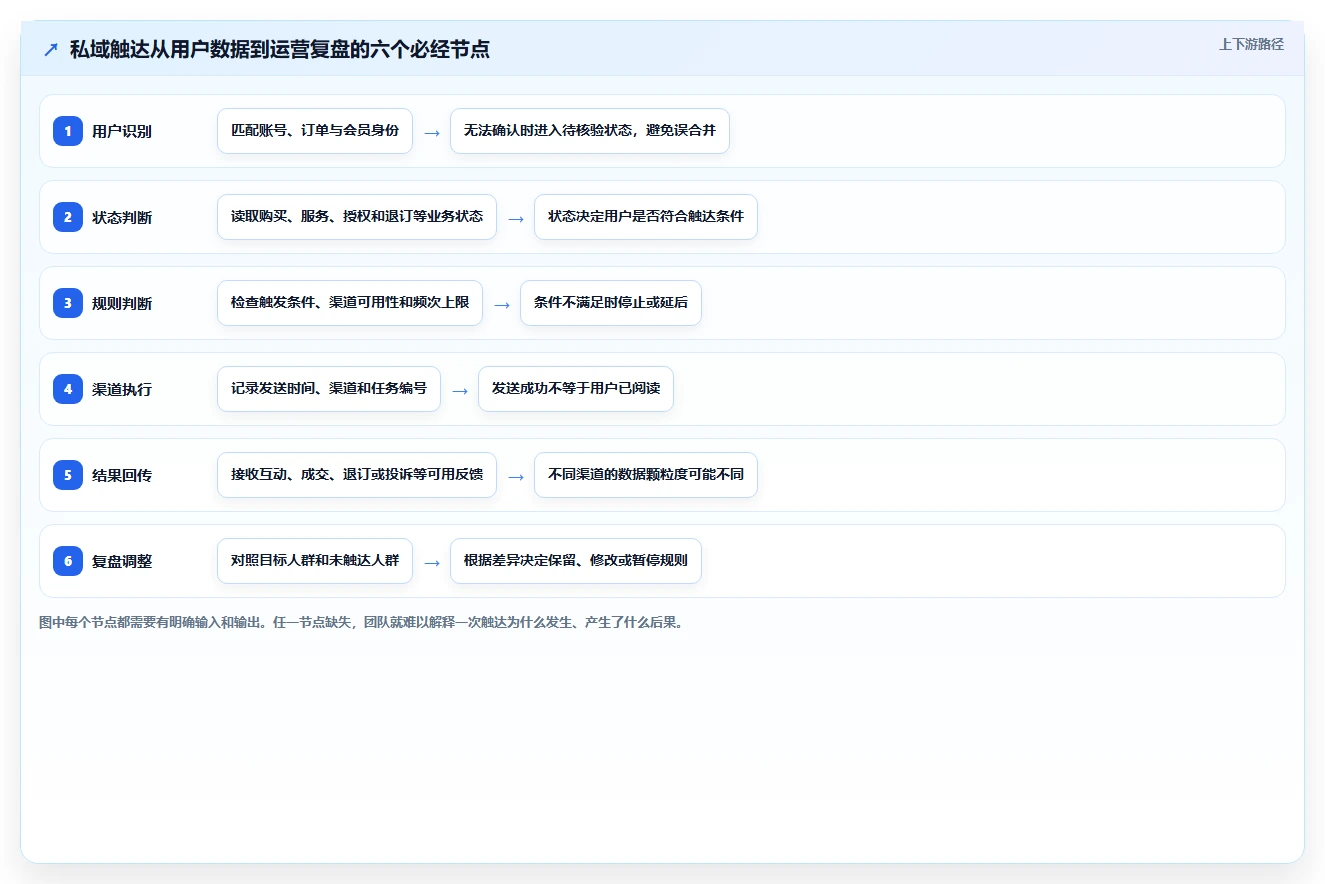The width and height of the screenshot is (1325, 884).
Task: Select the 条件不满足时停止或延后 box
Action: pos(611,303)
